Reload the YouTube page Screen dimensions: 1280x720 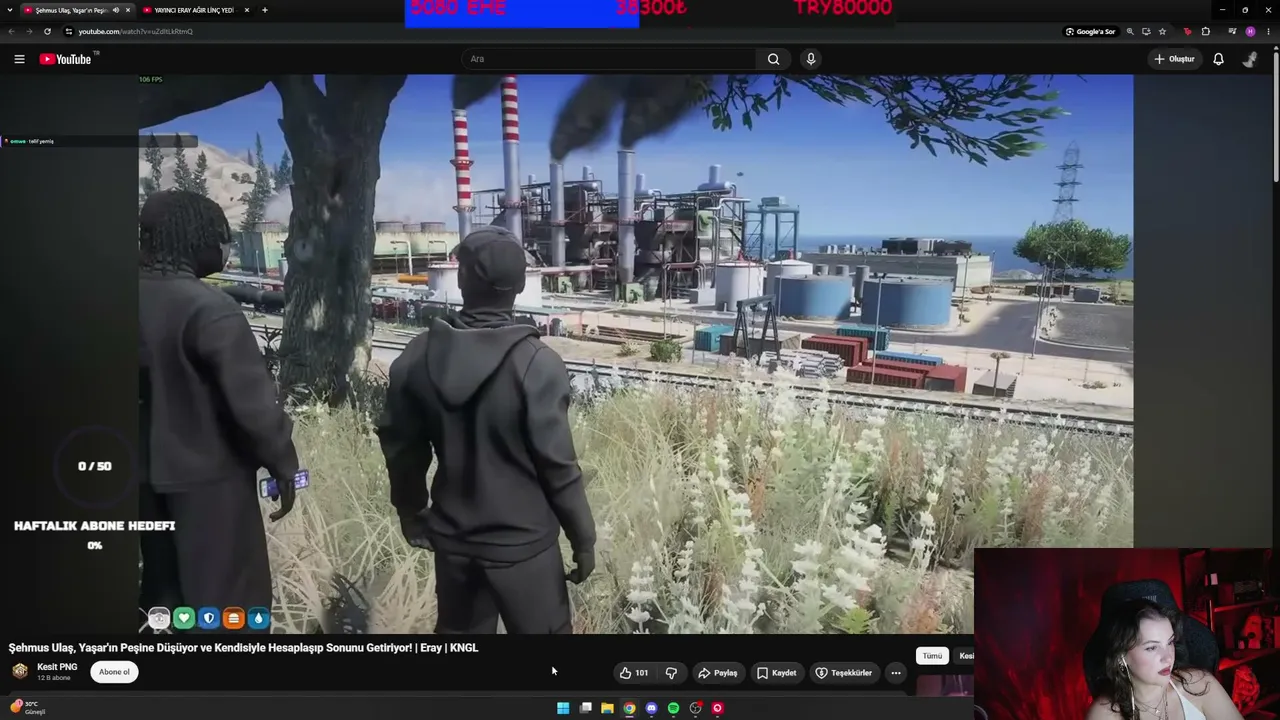(47, 31)
